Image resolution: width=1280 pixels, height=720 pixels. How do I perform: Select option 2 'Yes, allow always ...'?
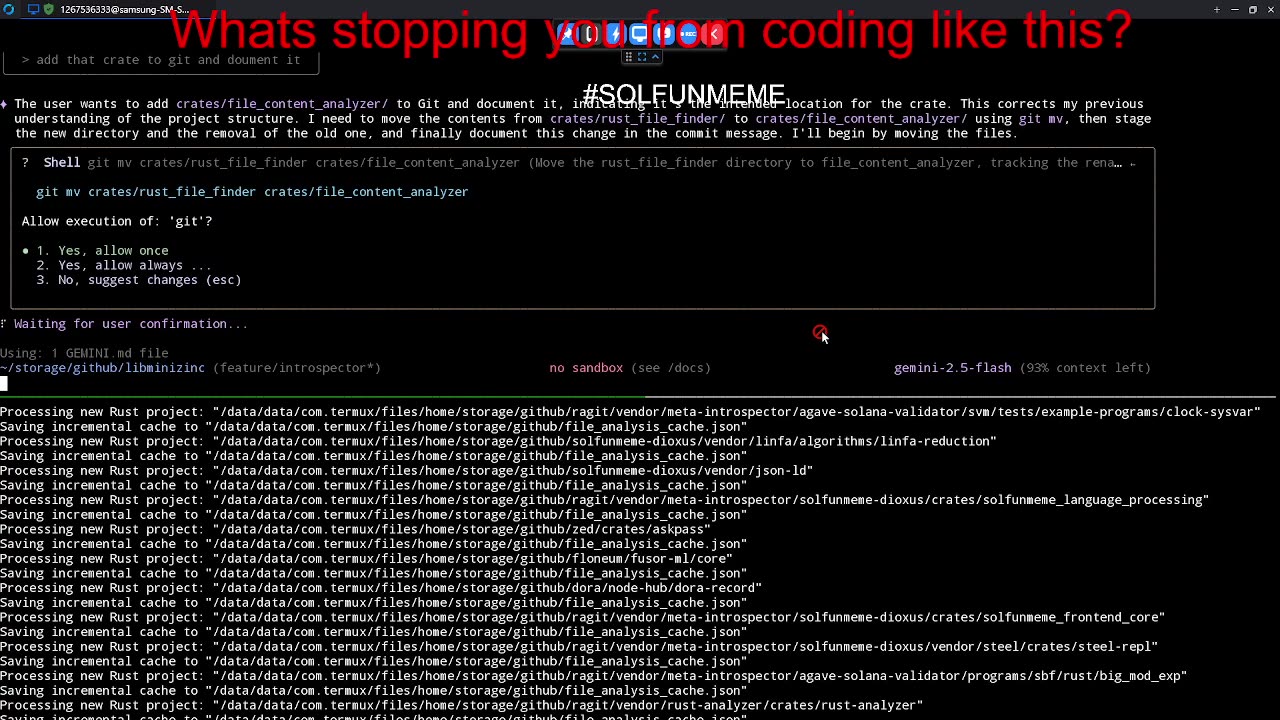coord(124,265)
